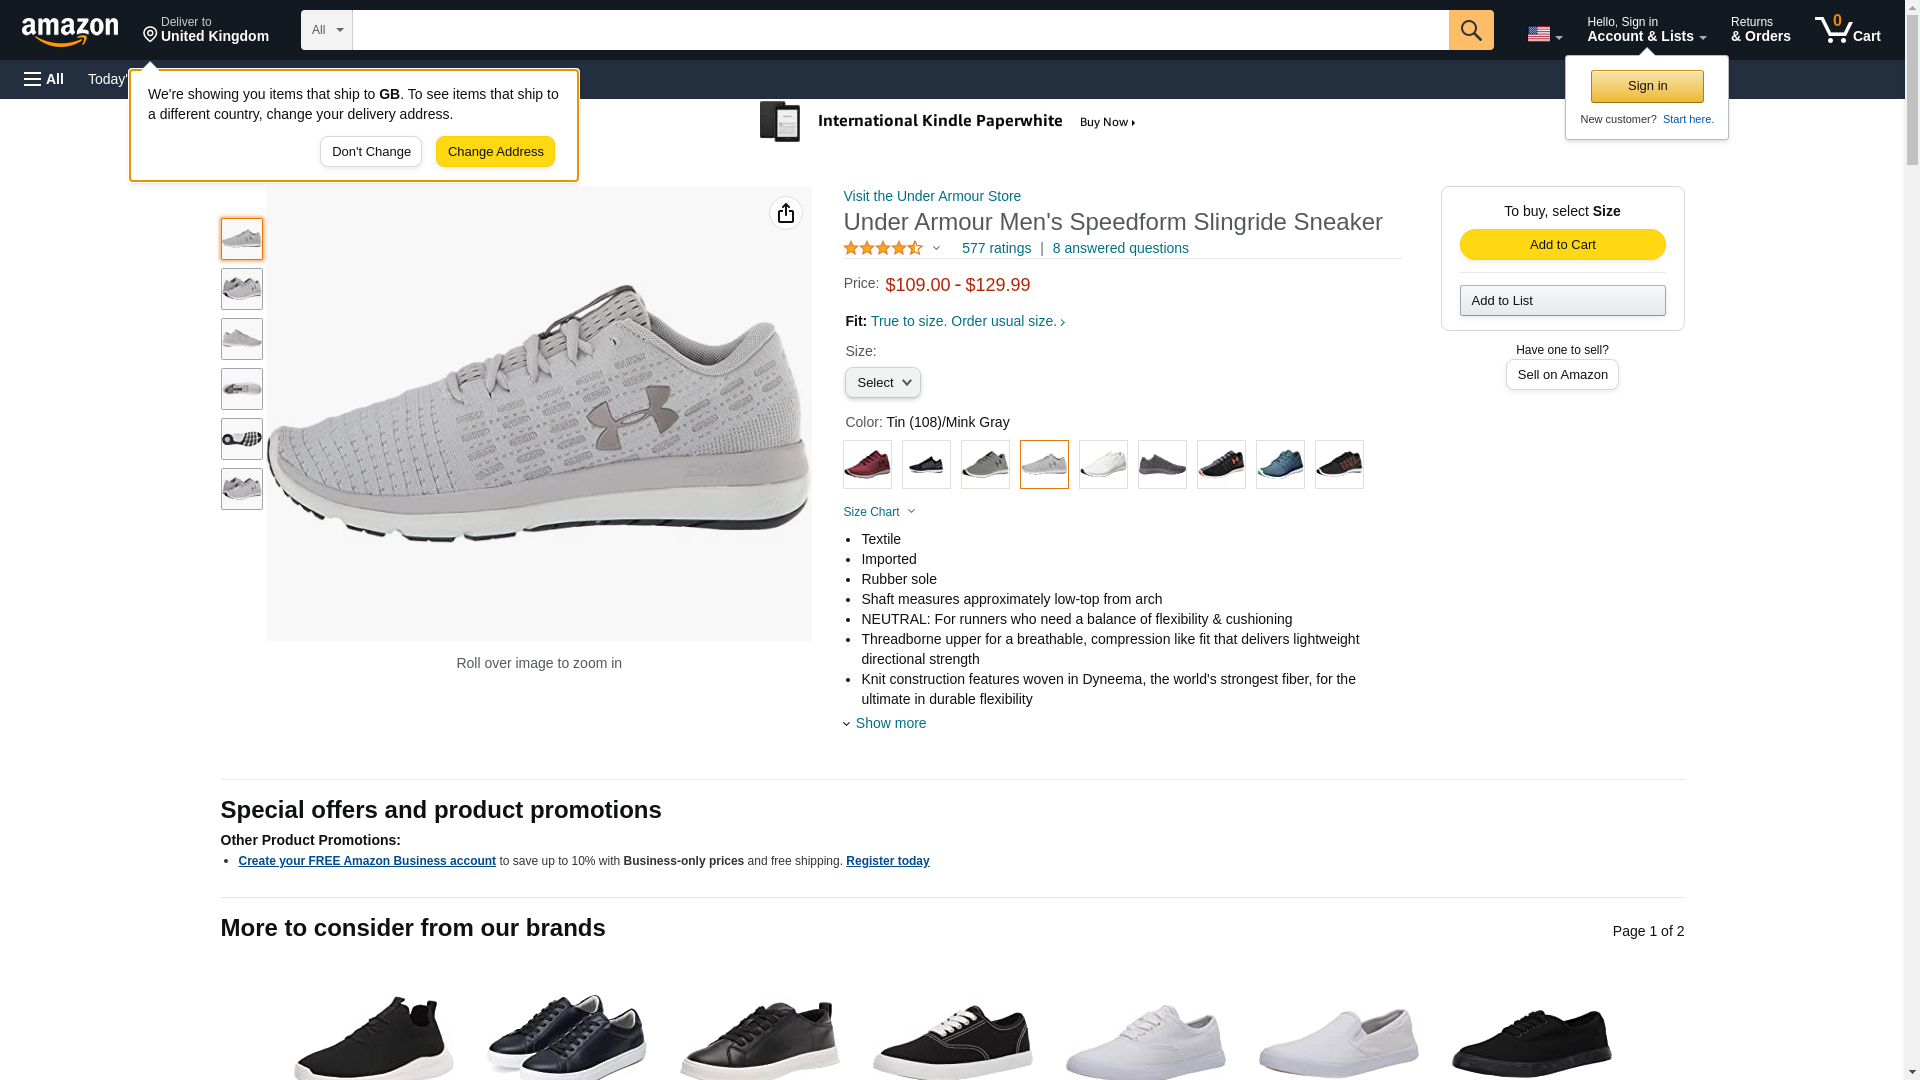
Task: View the shoe sole thumbnail image
Action: 242,439
